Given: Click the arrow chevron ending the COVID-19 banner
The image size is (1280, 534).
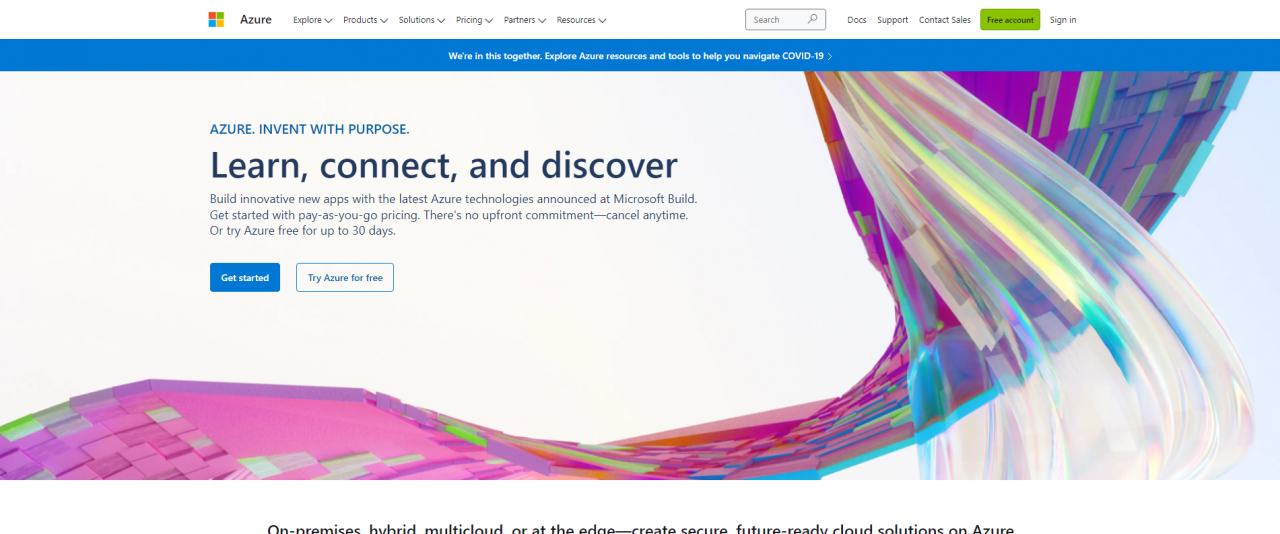Looking at the screenshot, I should point(830,56).
